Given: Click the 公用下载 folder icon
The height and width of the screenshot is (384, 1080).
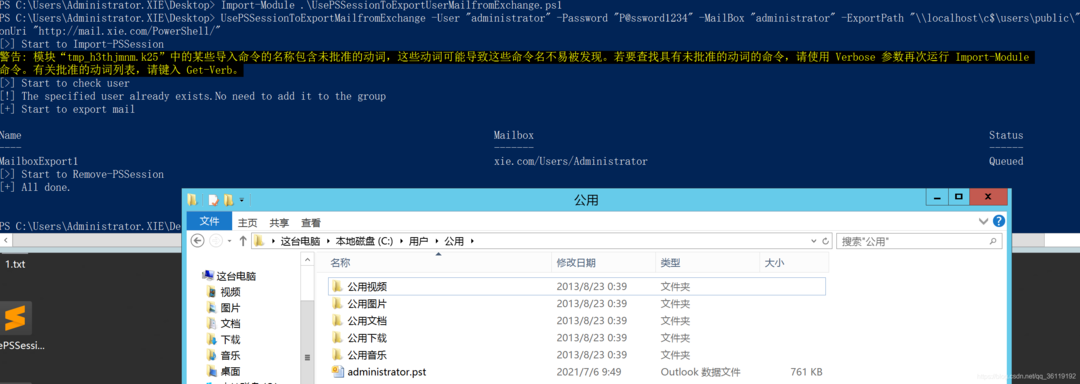Looking at the screenshot, I should pyautogui.click(x=337, y=338).
